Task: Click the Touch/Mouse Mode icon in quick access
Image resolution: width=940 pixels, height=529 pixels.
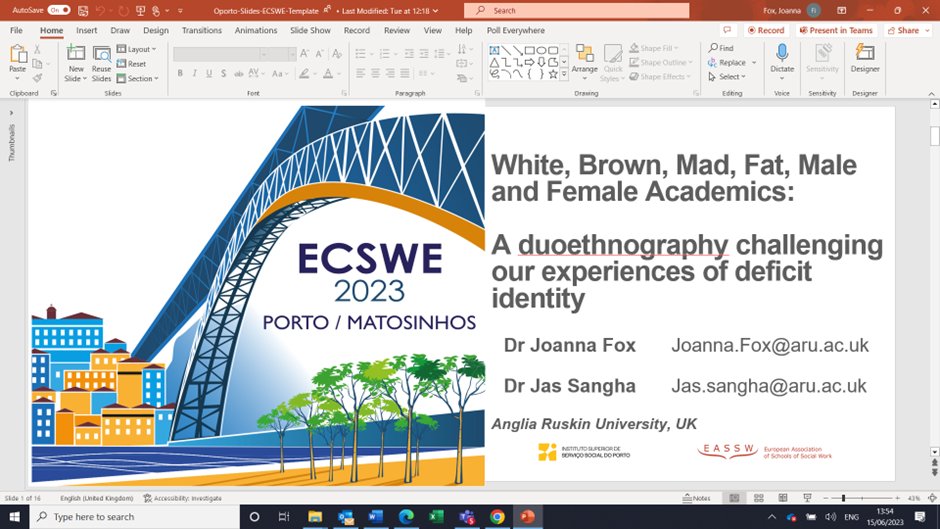Action: 156,11
